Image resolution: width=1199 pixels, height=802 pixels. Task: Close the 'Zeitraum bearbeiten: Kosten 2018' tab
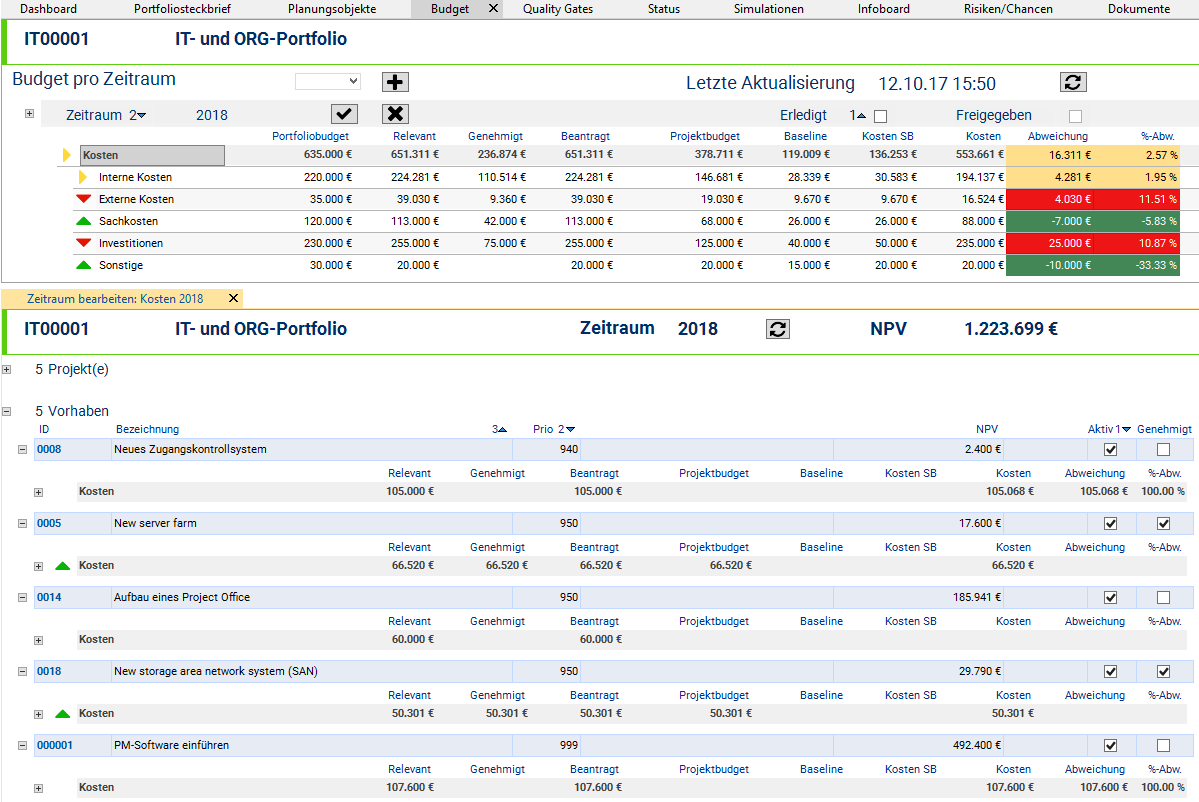(x=233, y=298)
